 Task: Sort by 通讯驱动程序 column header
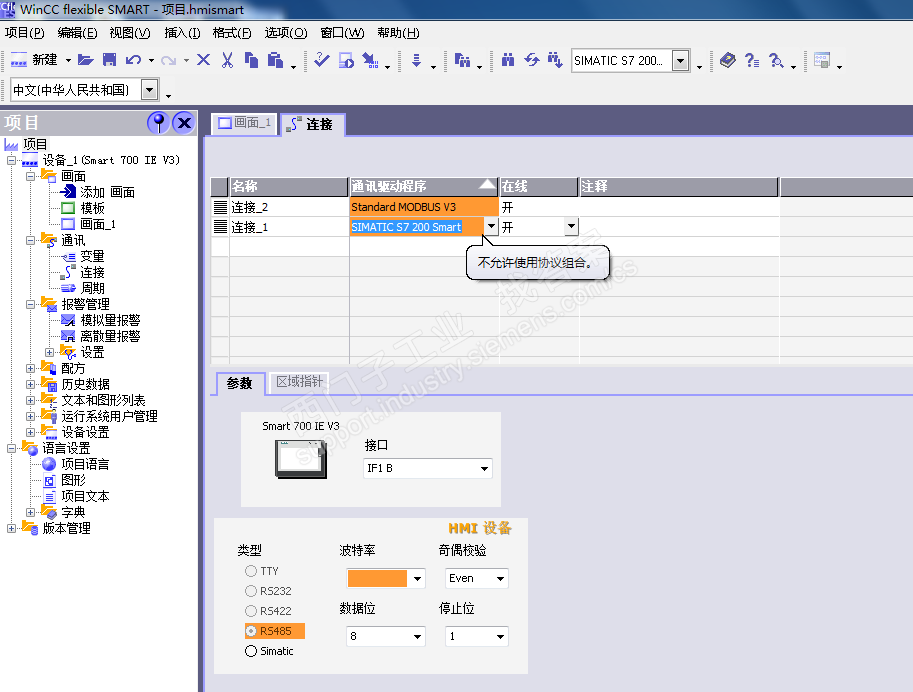(423, 186)
